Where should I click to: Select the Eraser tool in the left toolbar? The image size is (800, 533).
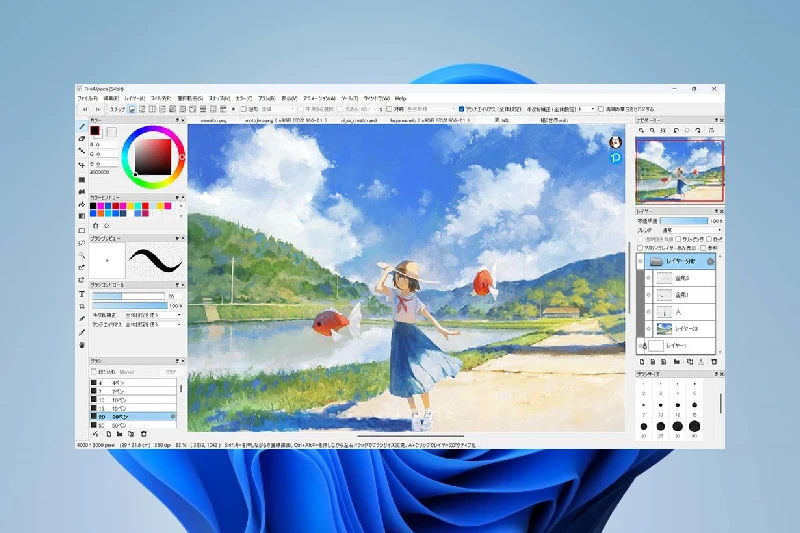point(82,140)
